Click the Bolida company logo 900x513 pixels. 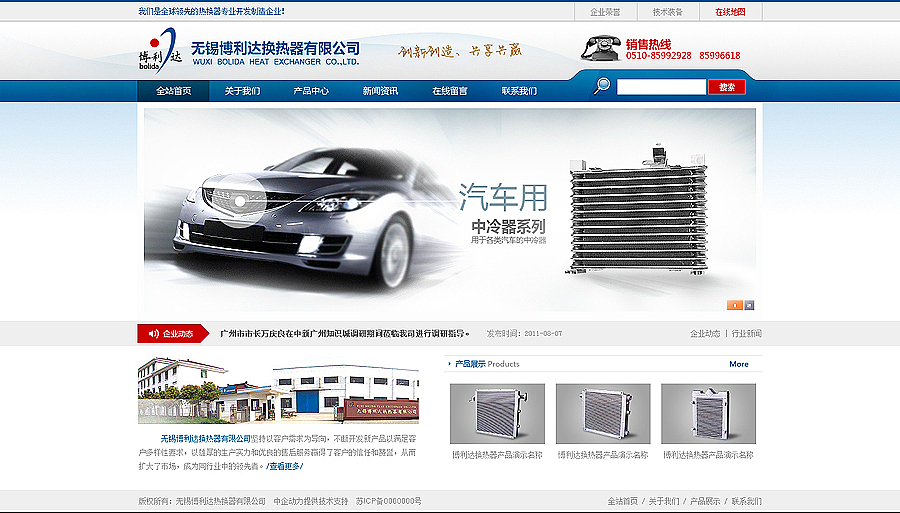(160, 51)
